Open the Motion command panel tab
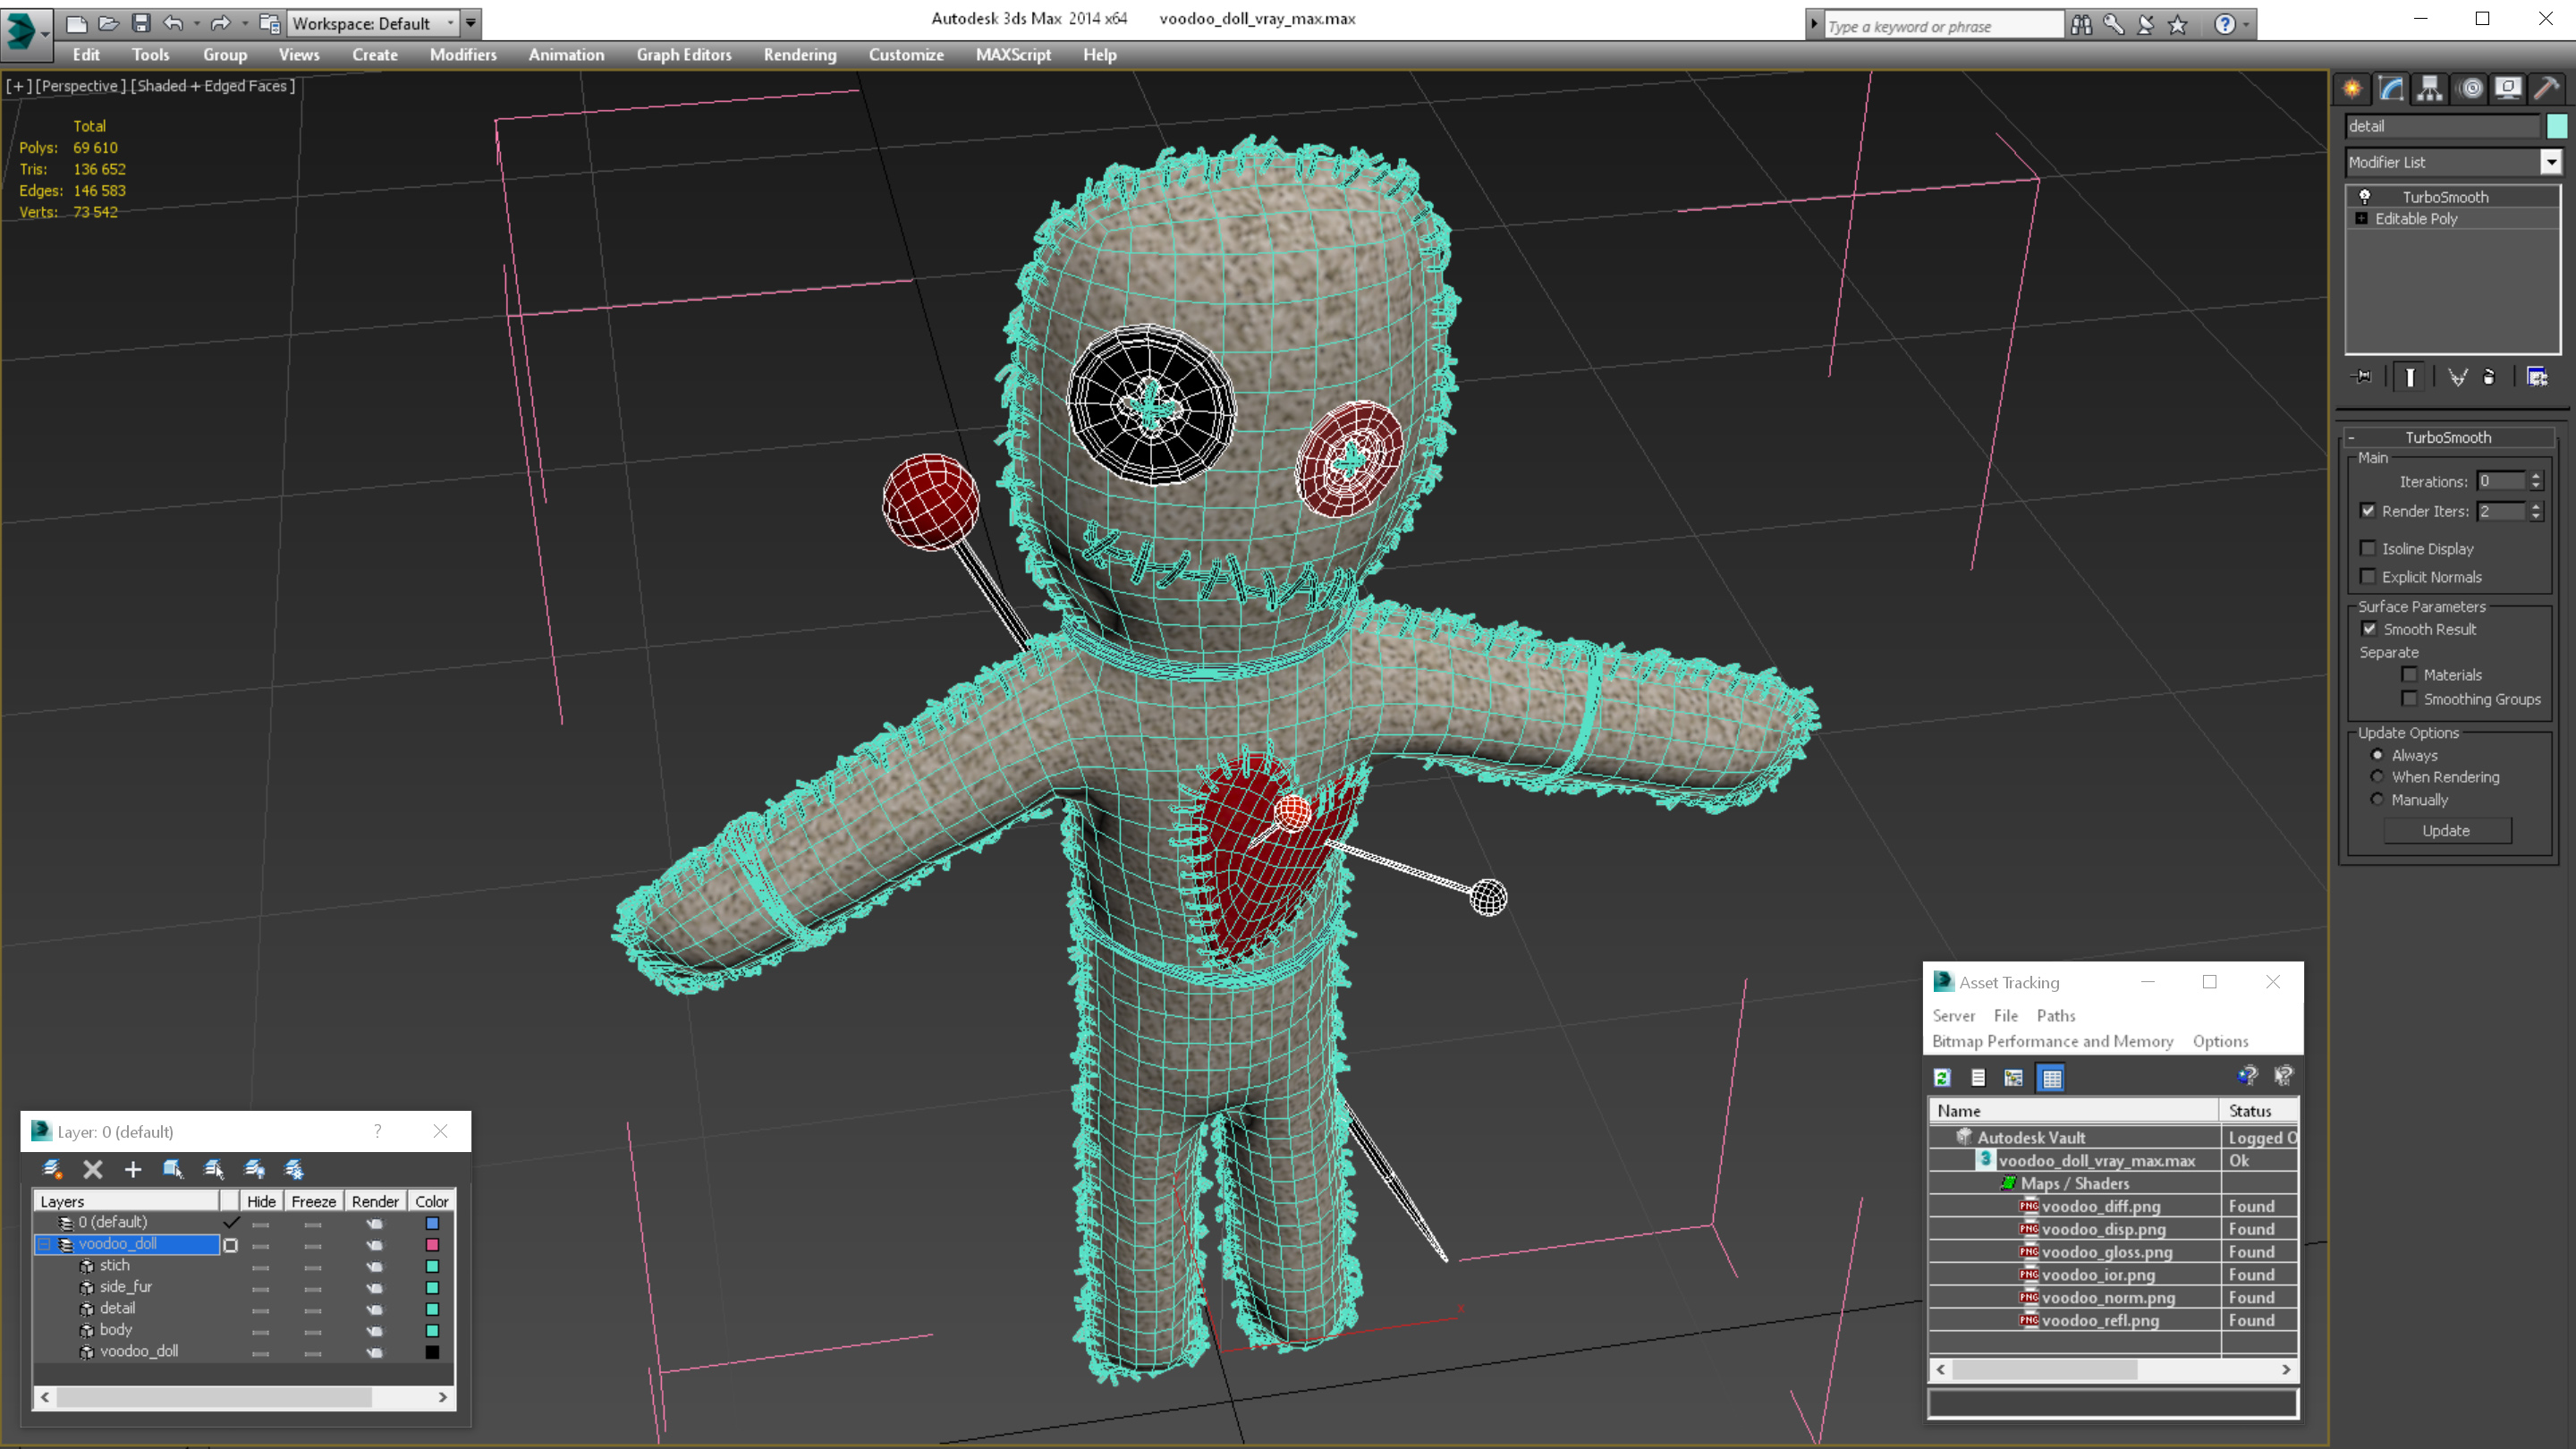This screenshot has width=2576, height=1449. 2470,89
